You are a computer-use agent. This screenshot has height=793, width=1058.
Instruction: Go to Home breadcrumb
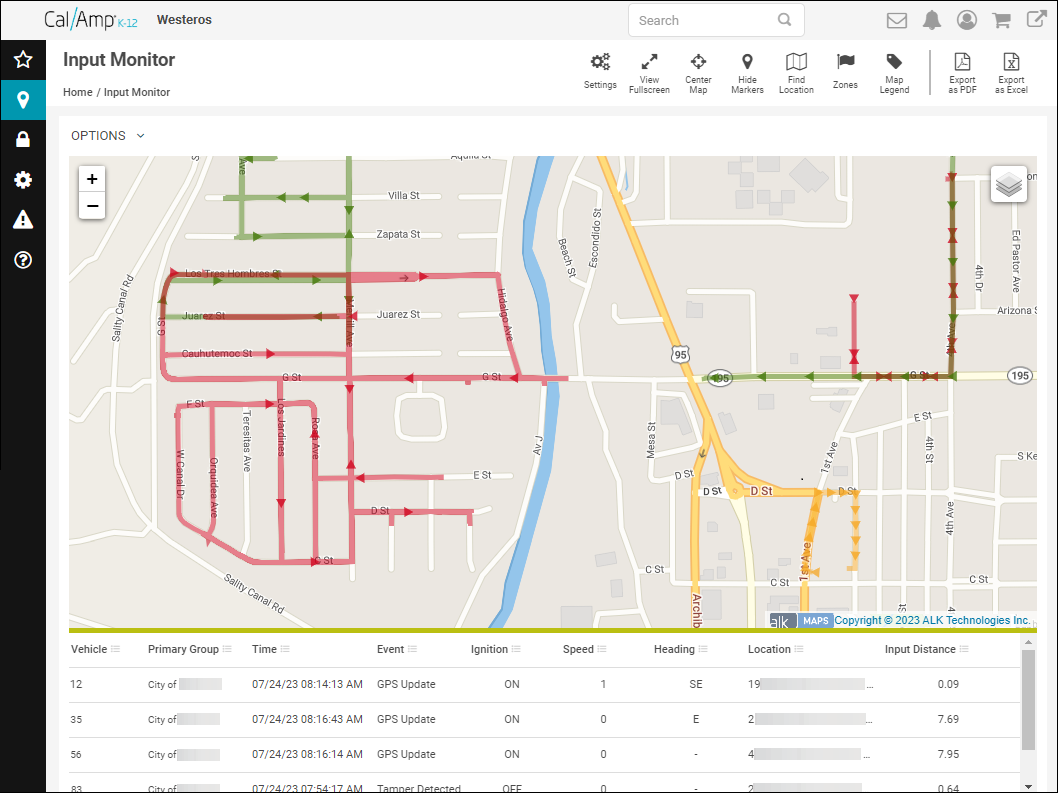pos(78,92)
